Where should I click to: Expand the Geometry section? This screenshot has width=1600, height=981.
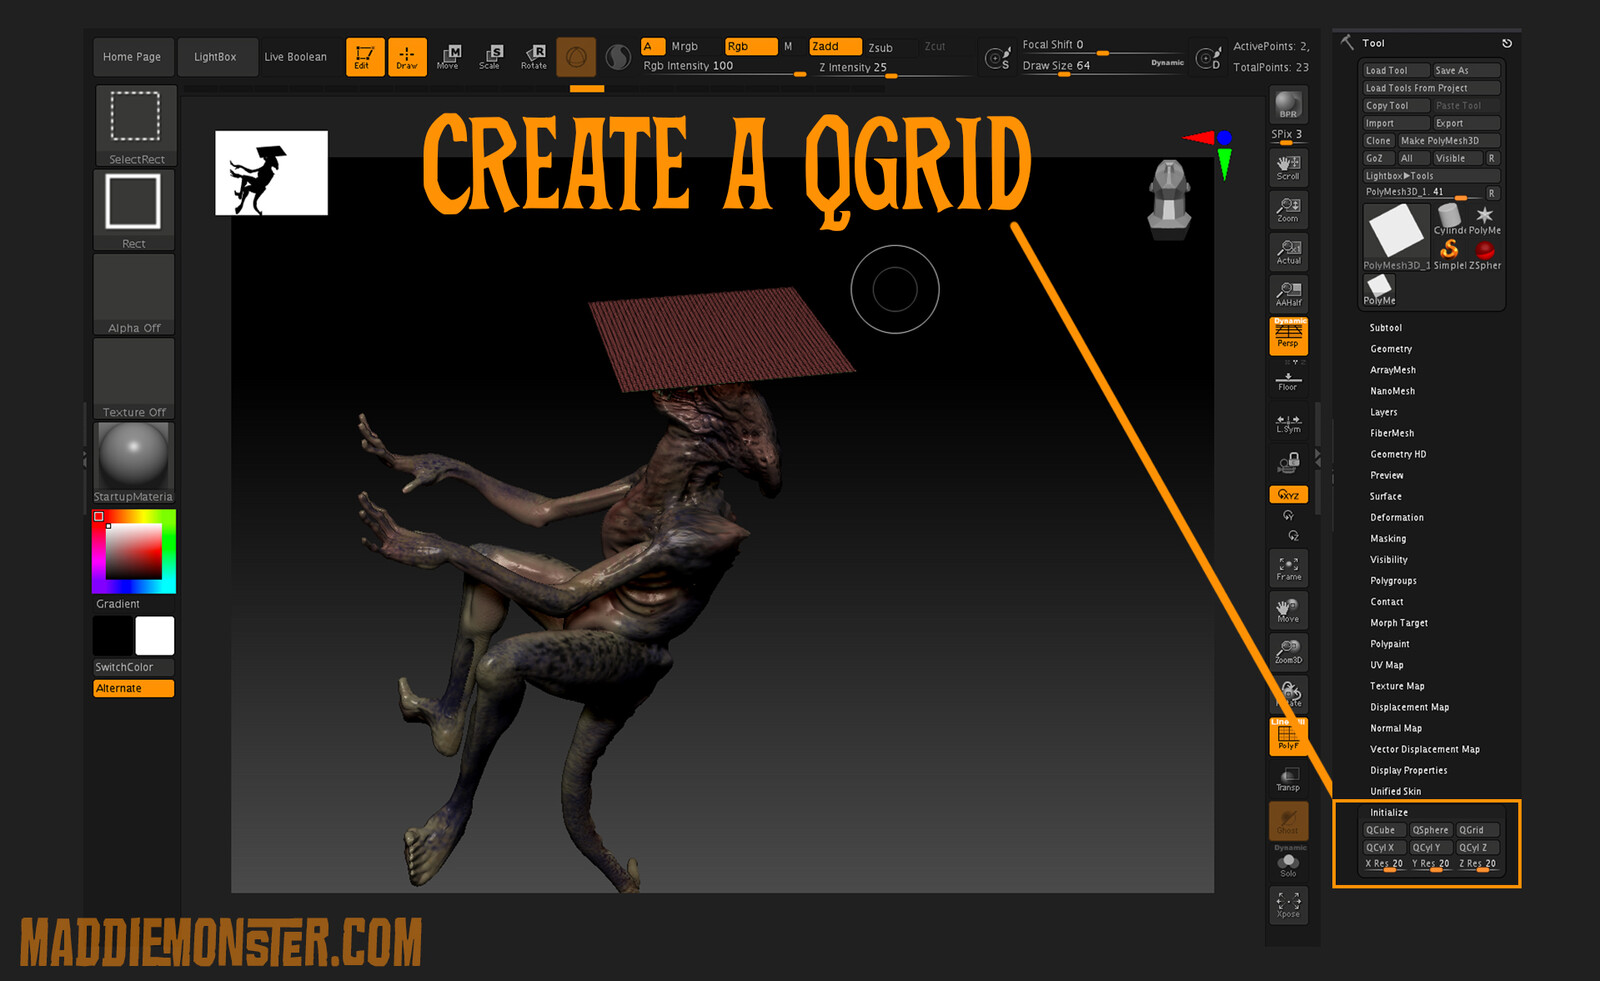pos(1391,349)
